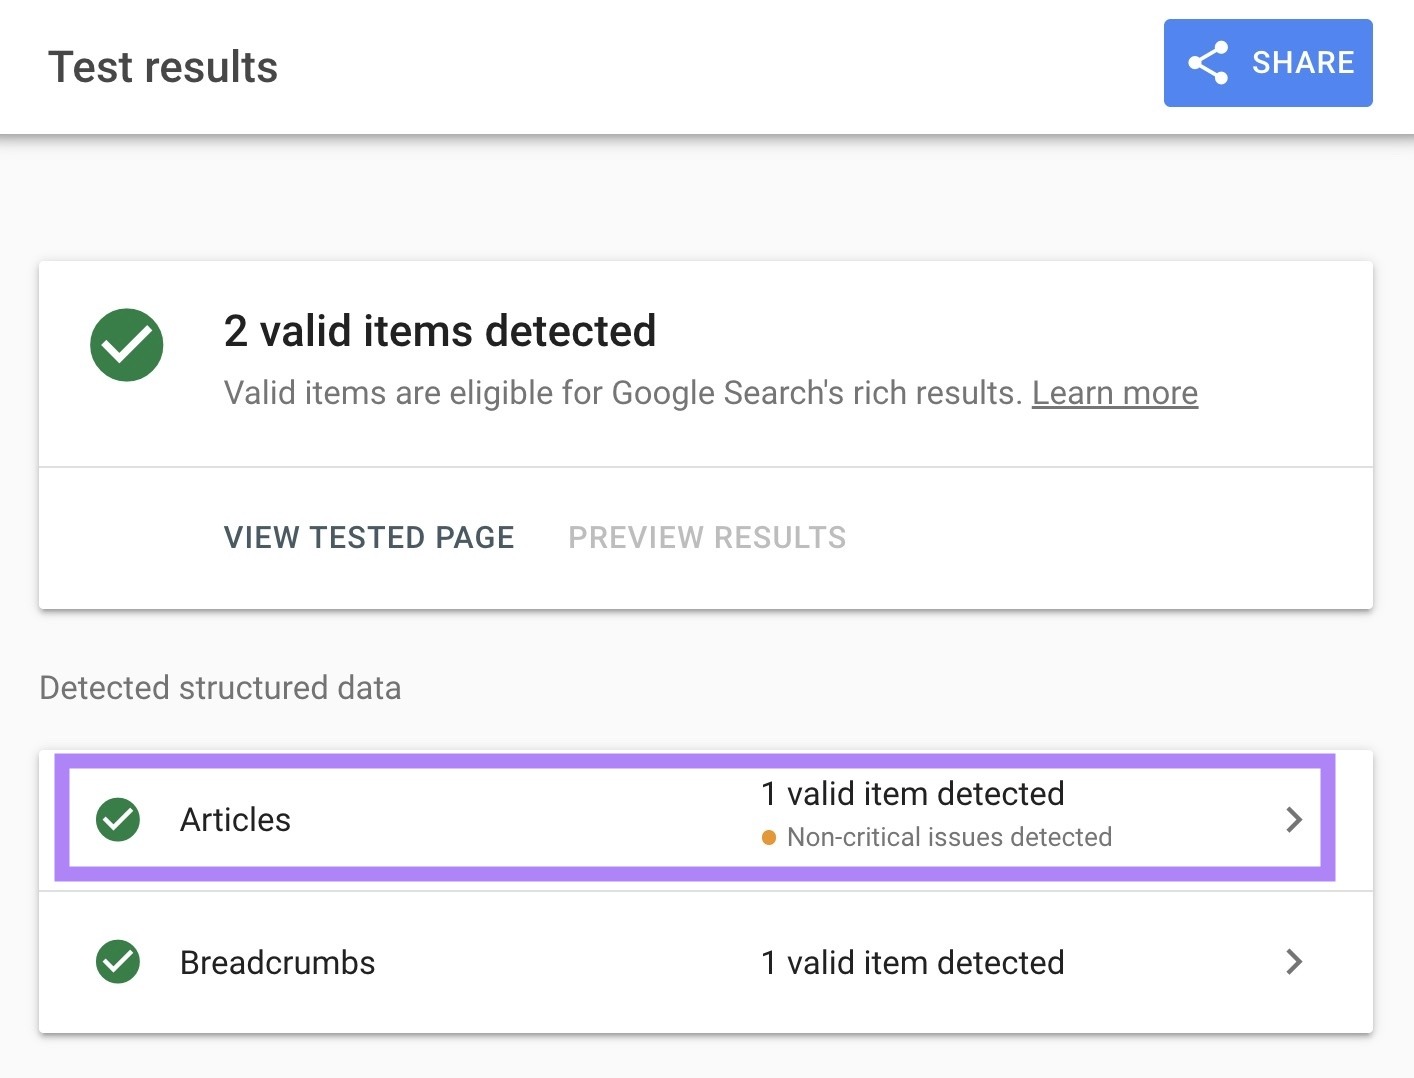Image resolution: width=1414 pixels, height=1078 pixels.
Task: Click the orange non-critical issues dot indicator
Action: pos(768,837)
